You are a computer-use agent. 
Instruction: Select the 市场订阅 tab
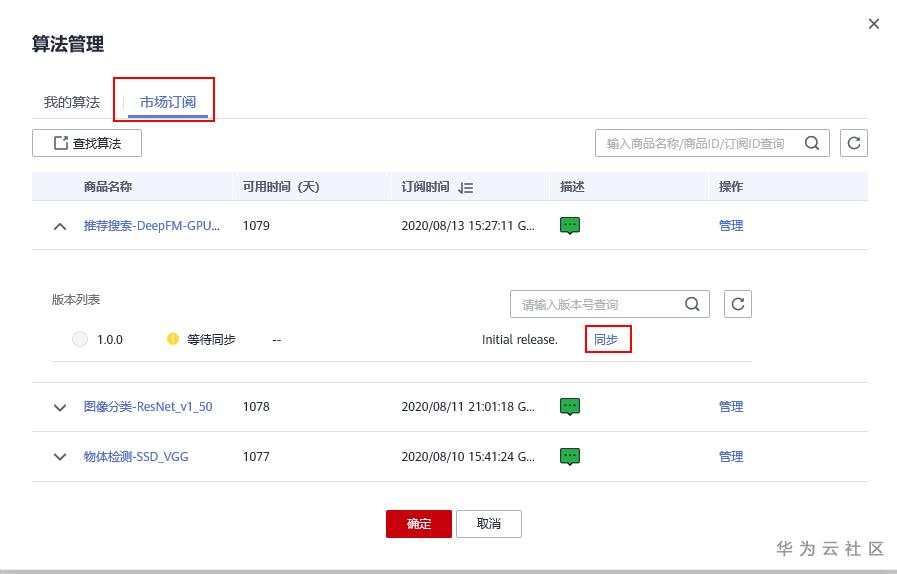click(167, 103)
